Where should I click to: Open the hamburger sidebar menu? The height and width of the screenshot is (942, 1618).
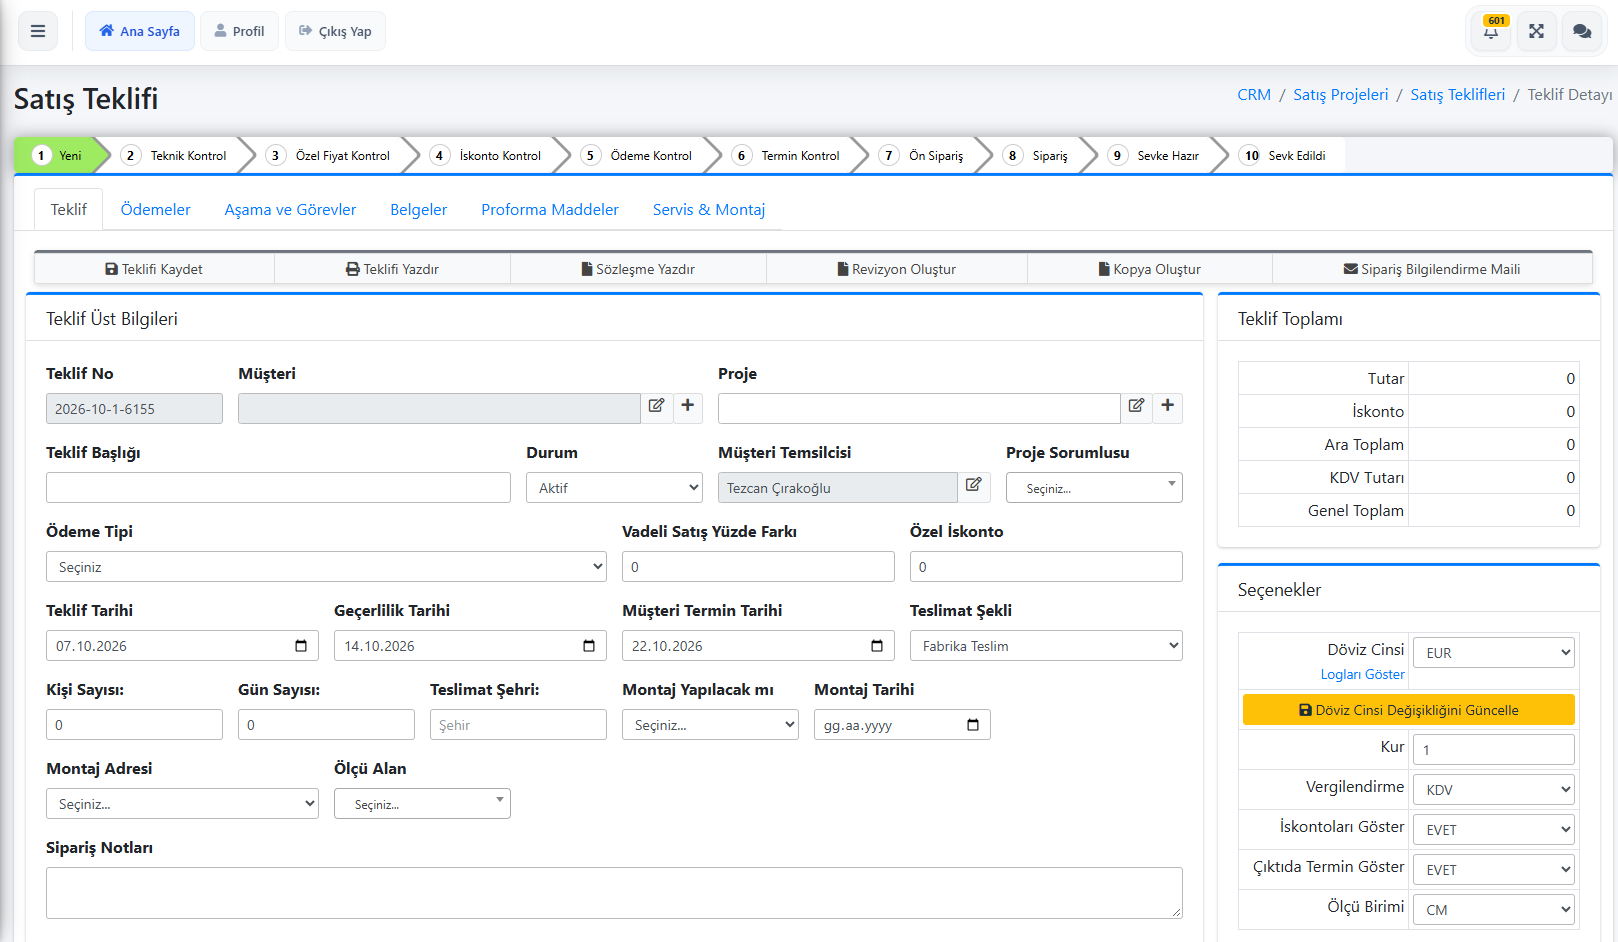point(38,31)
